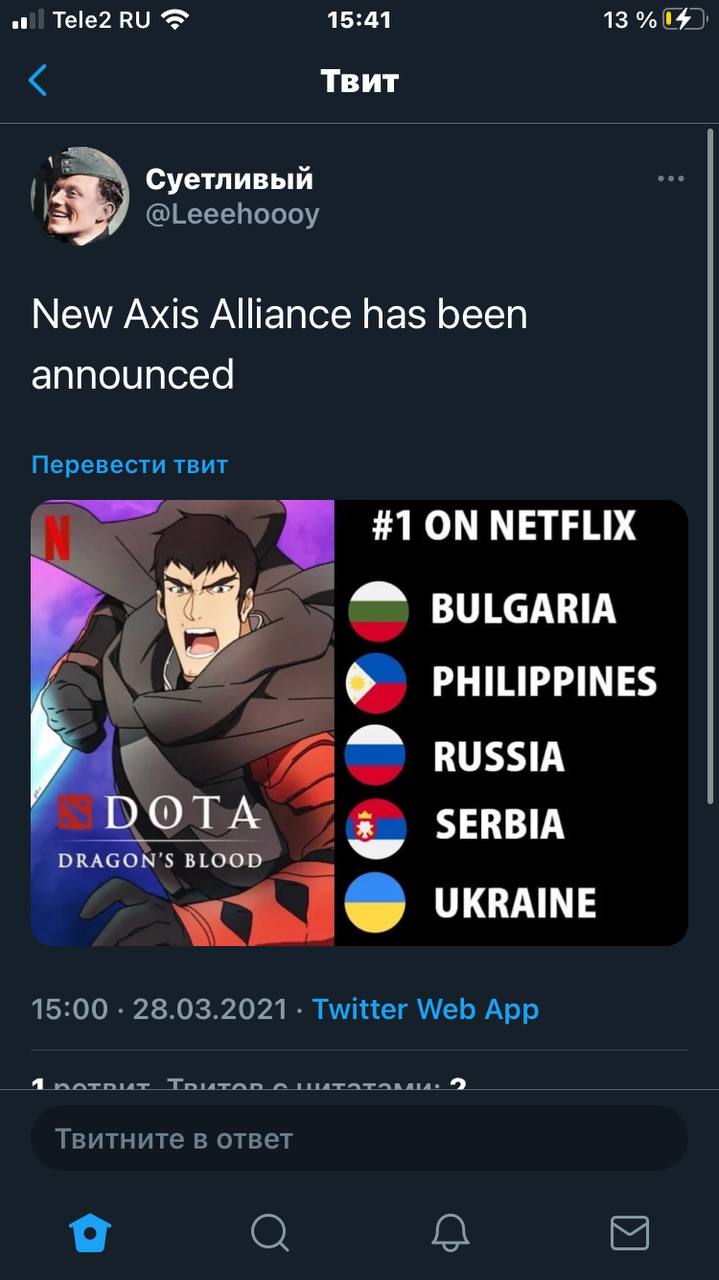Tap the Твит header title
719x1280 pixels.
click(x=360, y=80)
